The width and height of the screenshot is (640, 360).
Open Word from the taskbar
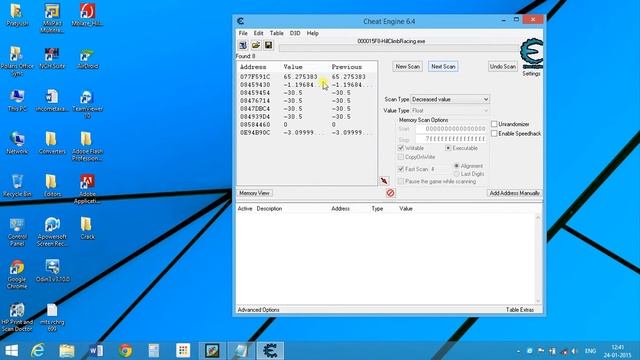pyautogui.click(x=96, y=351)
